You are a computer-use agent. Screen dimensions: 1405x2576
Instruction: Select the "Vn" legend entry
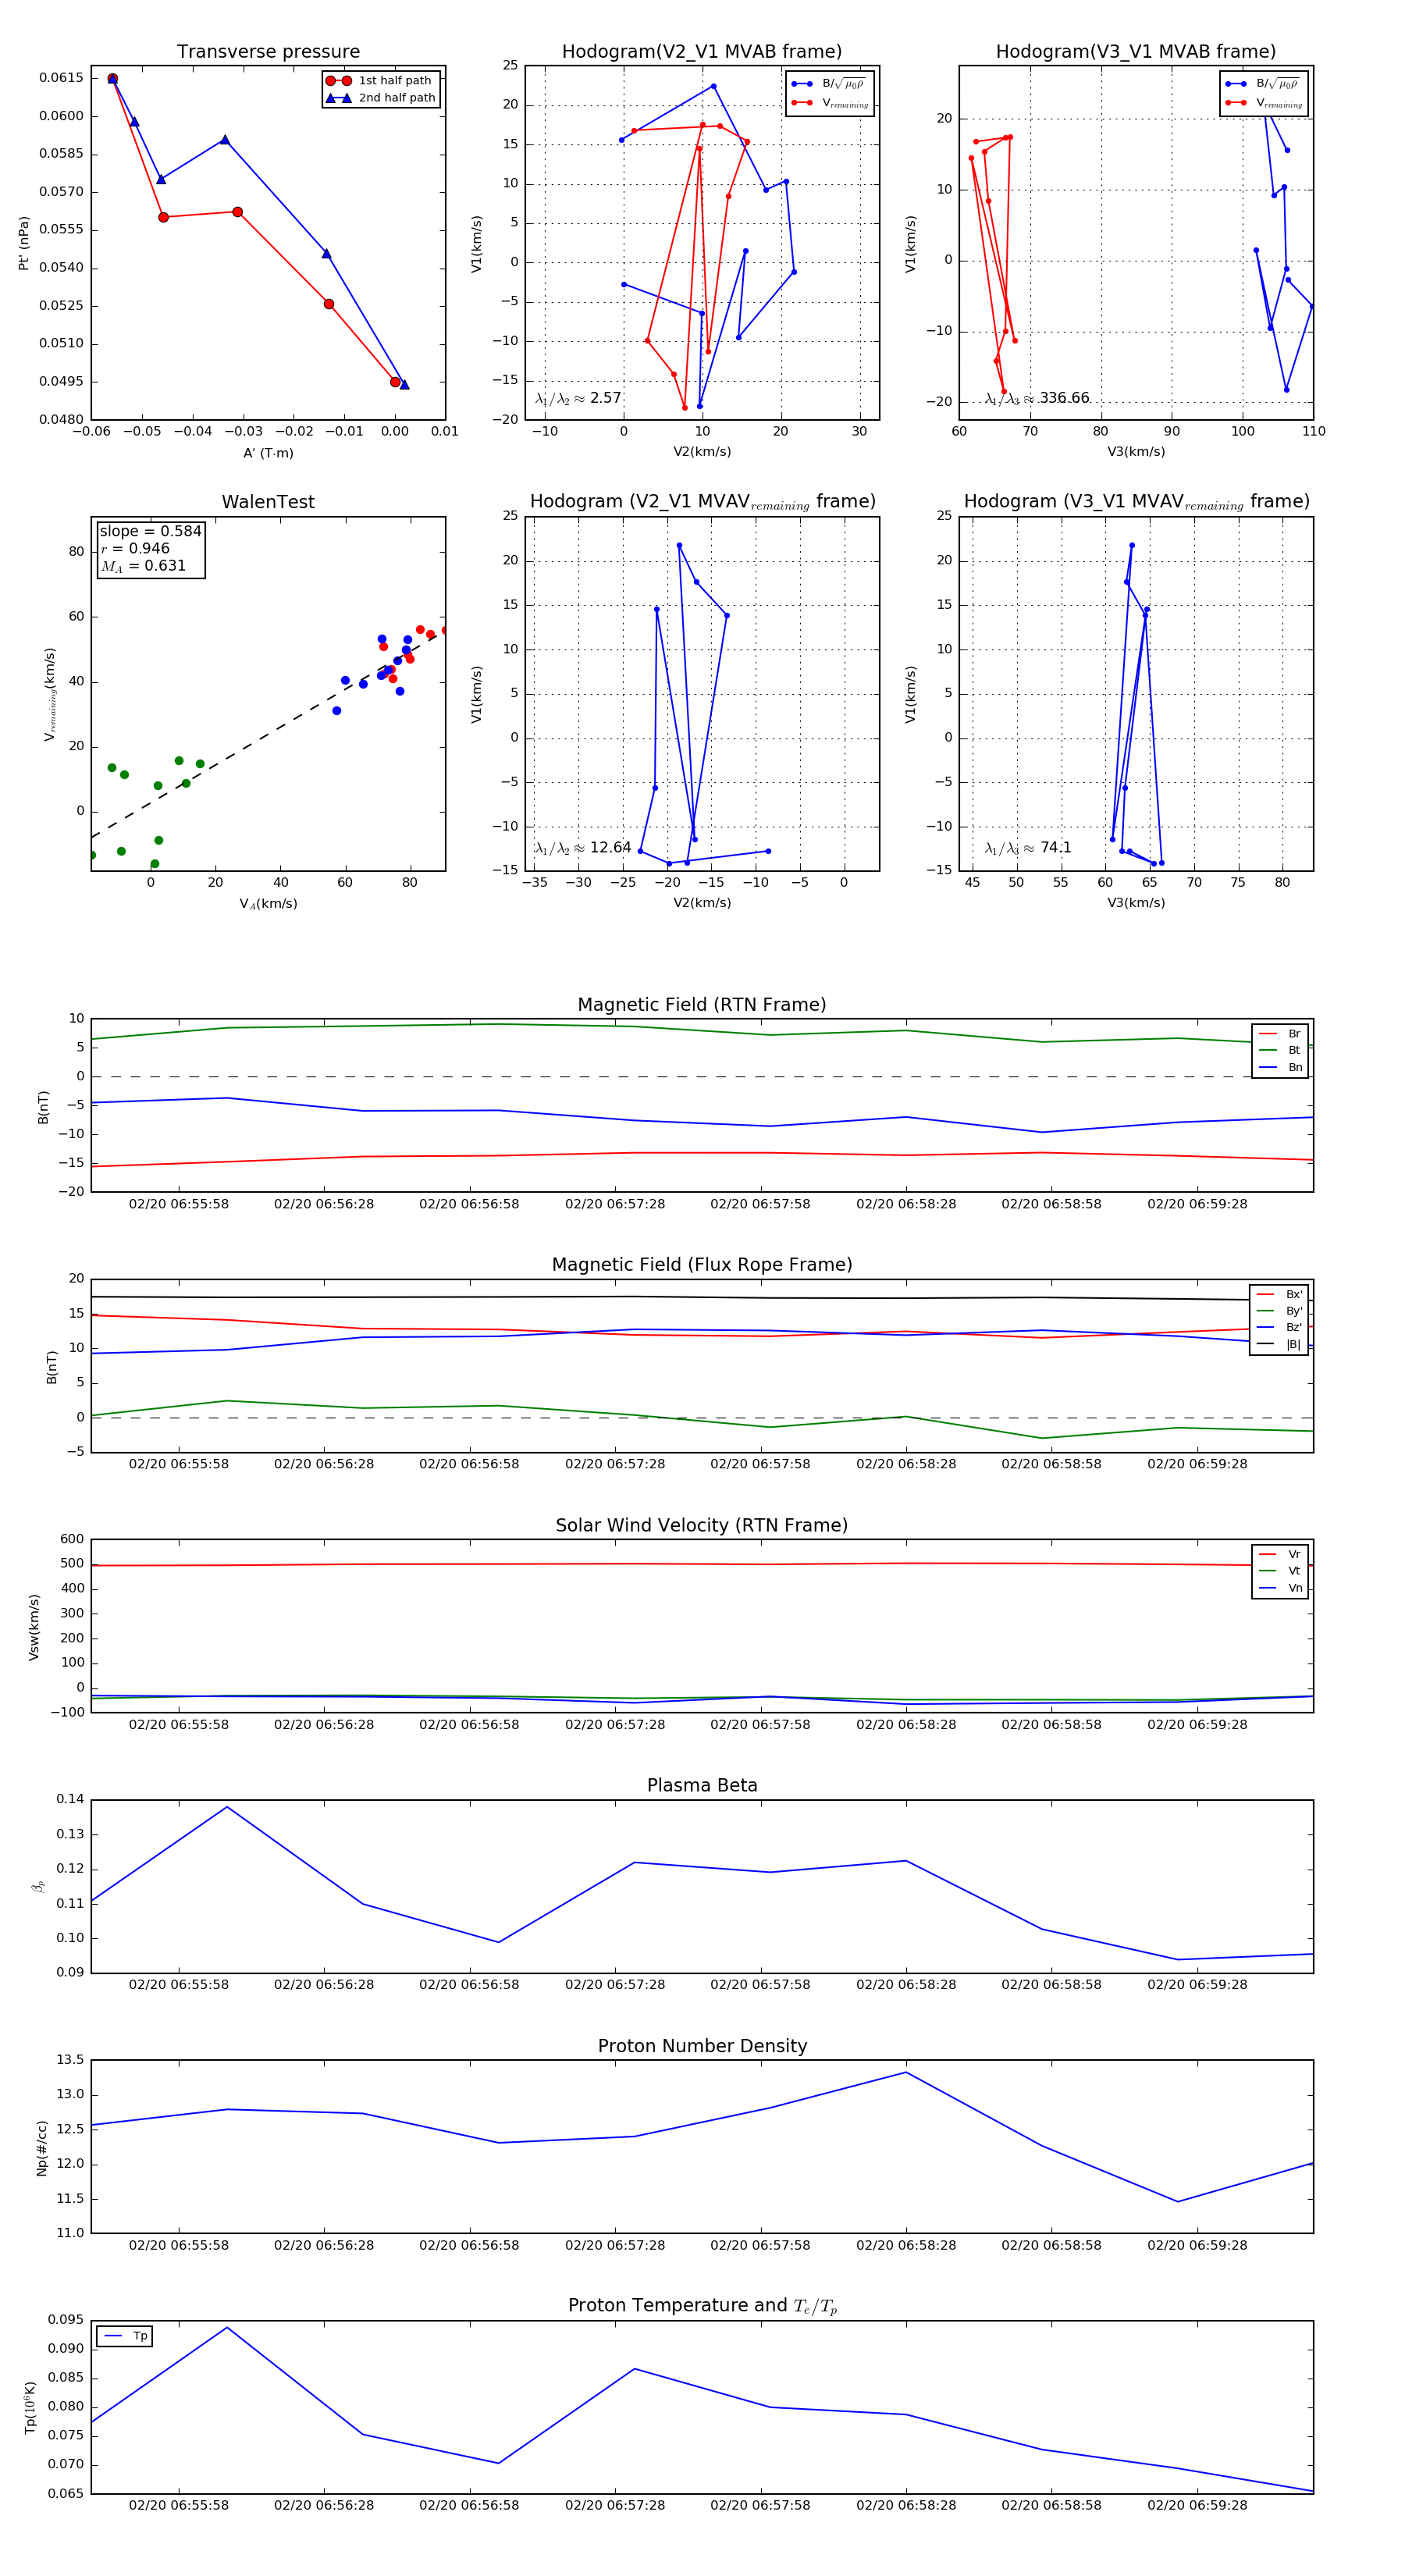pyautogui.click(x=1280, y=1588)
